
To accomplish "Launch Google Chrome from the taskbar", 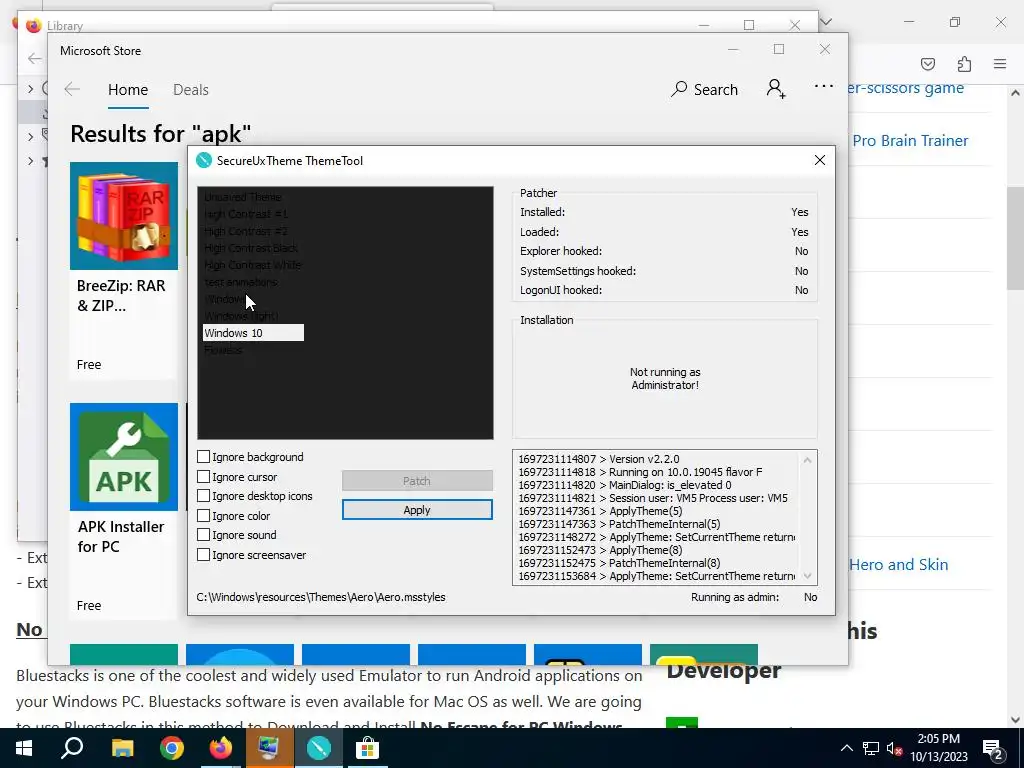I will (x=172, y=748).
